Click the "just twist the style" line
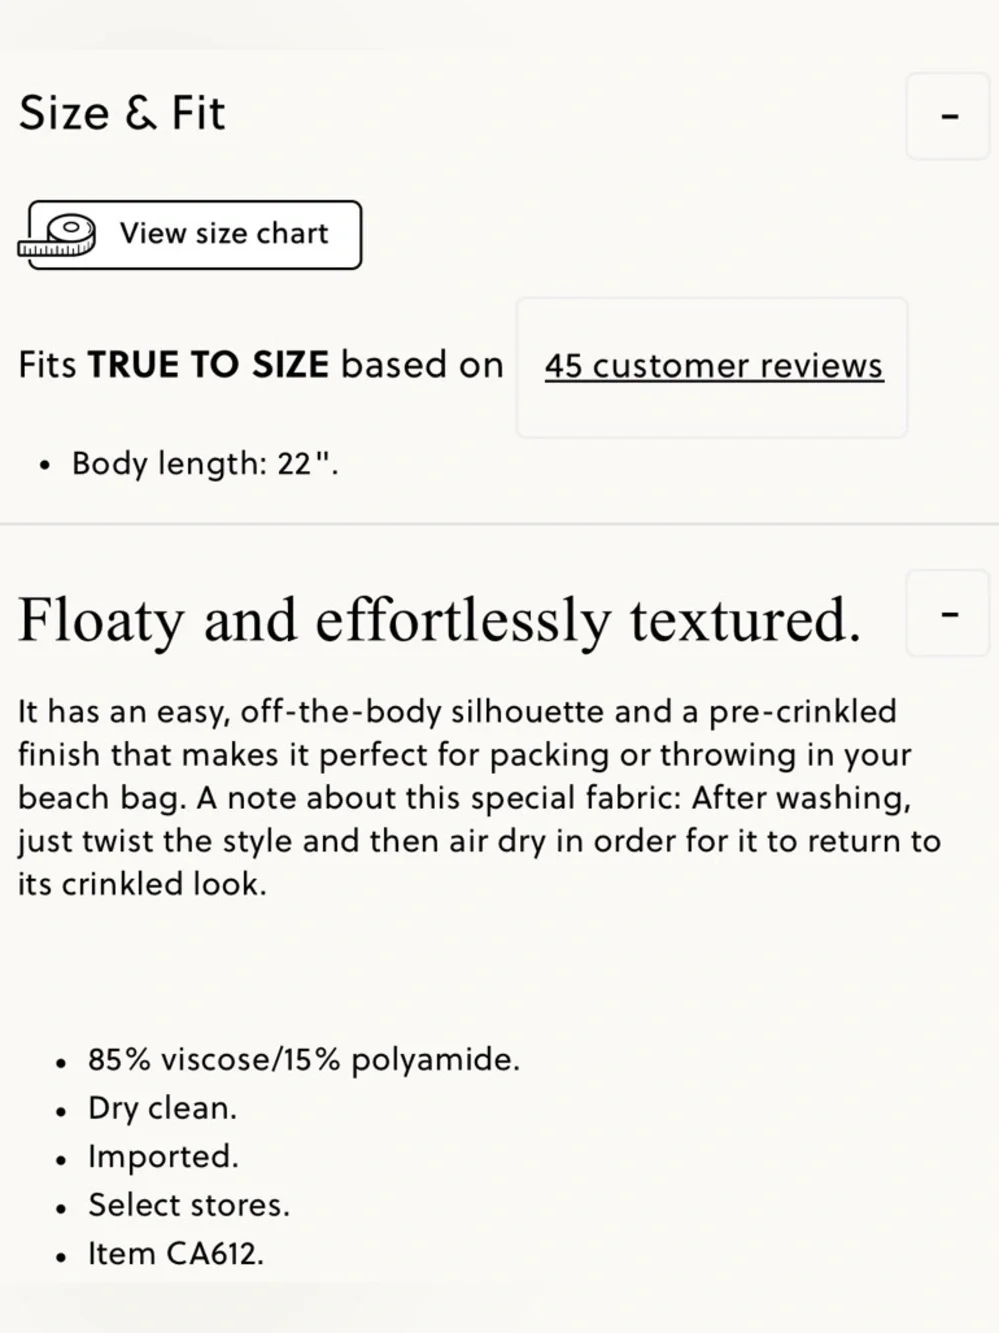 click(x=478, y=841)
